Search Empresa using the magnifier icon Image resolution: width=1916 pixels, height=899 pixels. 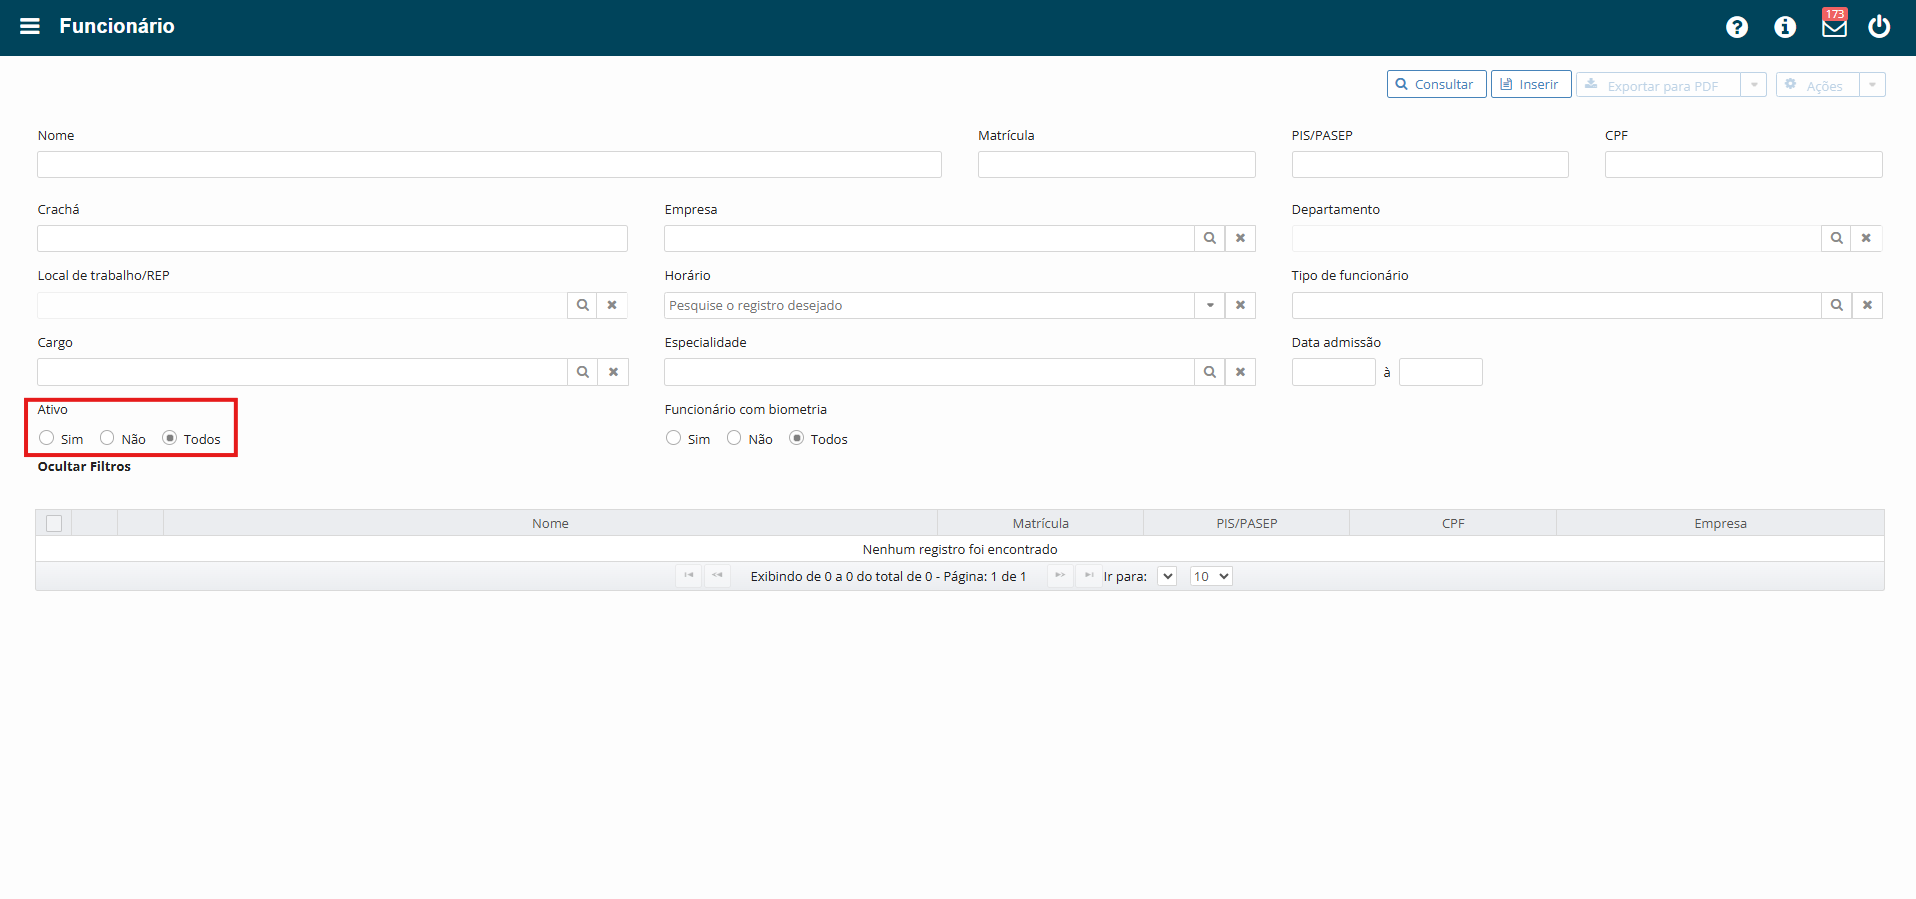pyautogui.click(x=1210, y=238)
